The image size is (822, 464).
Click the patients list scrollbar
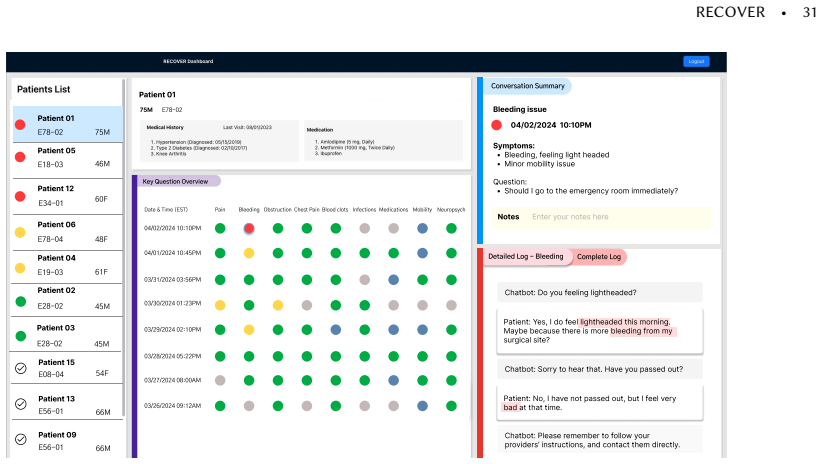pyautogui.click(x=124, y=246)
